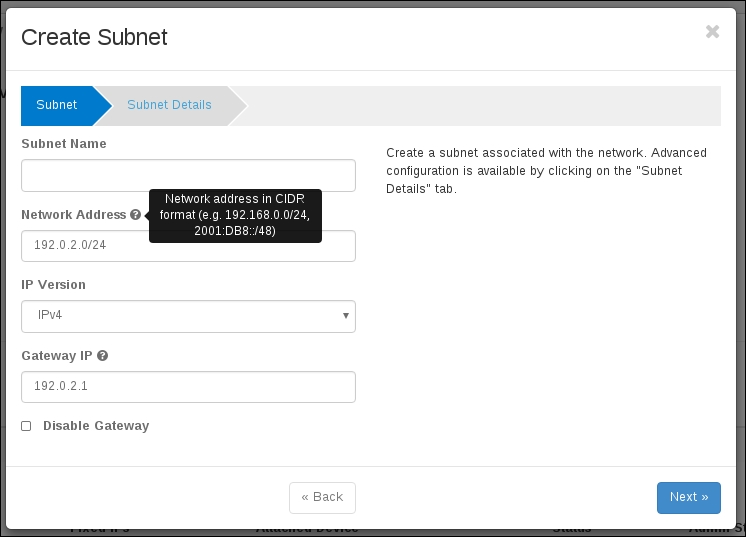Focus the Subnet Name text field

click(x=188, y=175)
